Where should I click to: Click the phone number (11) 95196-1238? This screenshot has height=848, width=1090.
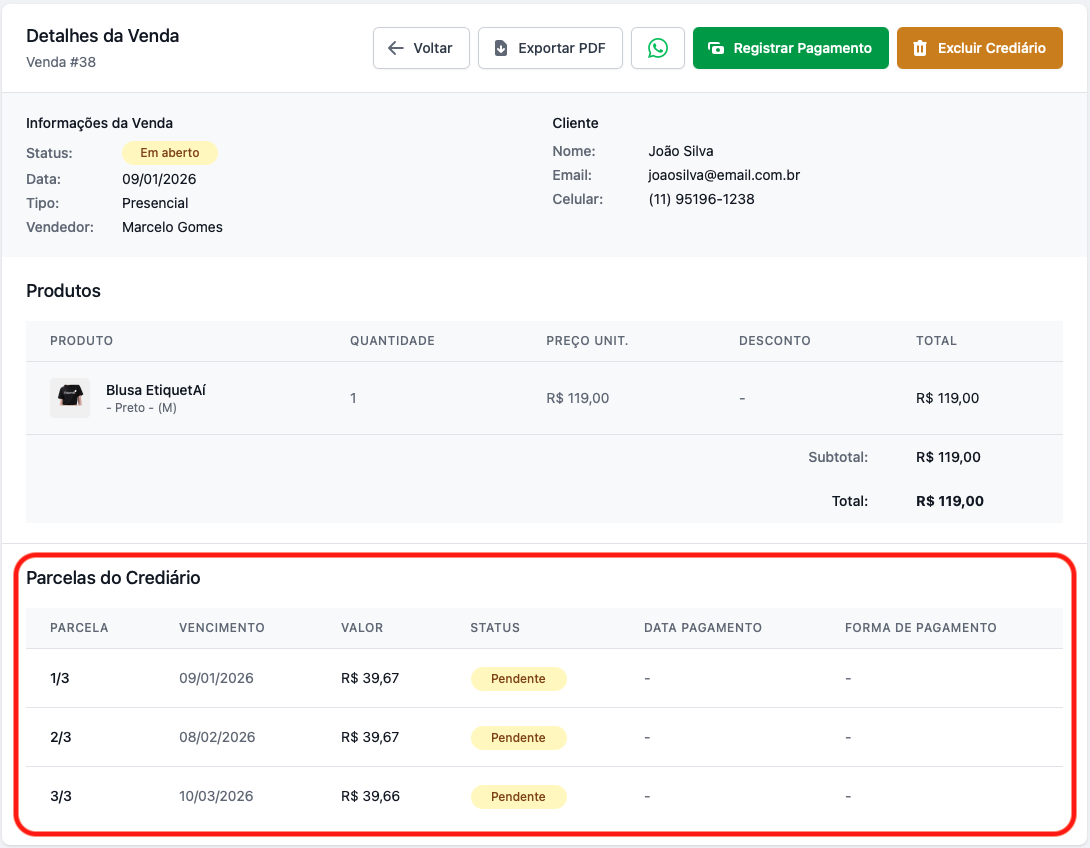(x=701, y=199)
